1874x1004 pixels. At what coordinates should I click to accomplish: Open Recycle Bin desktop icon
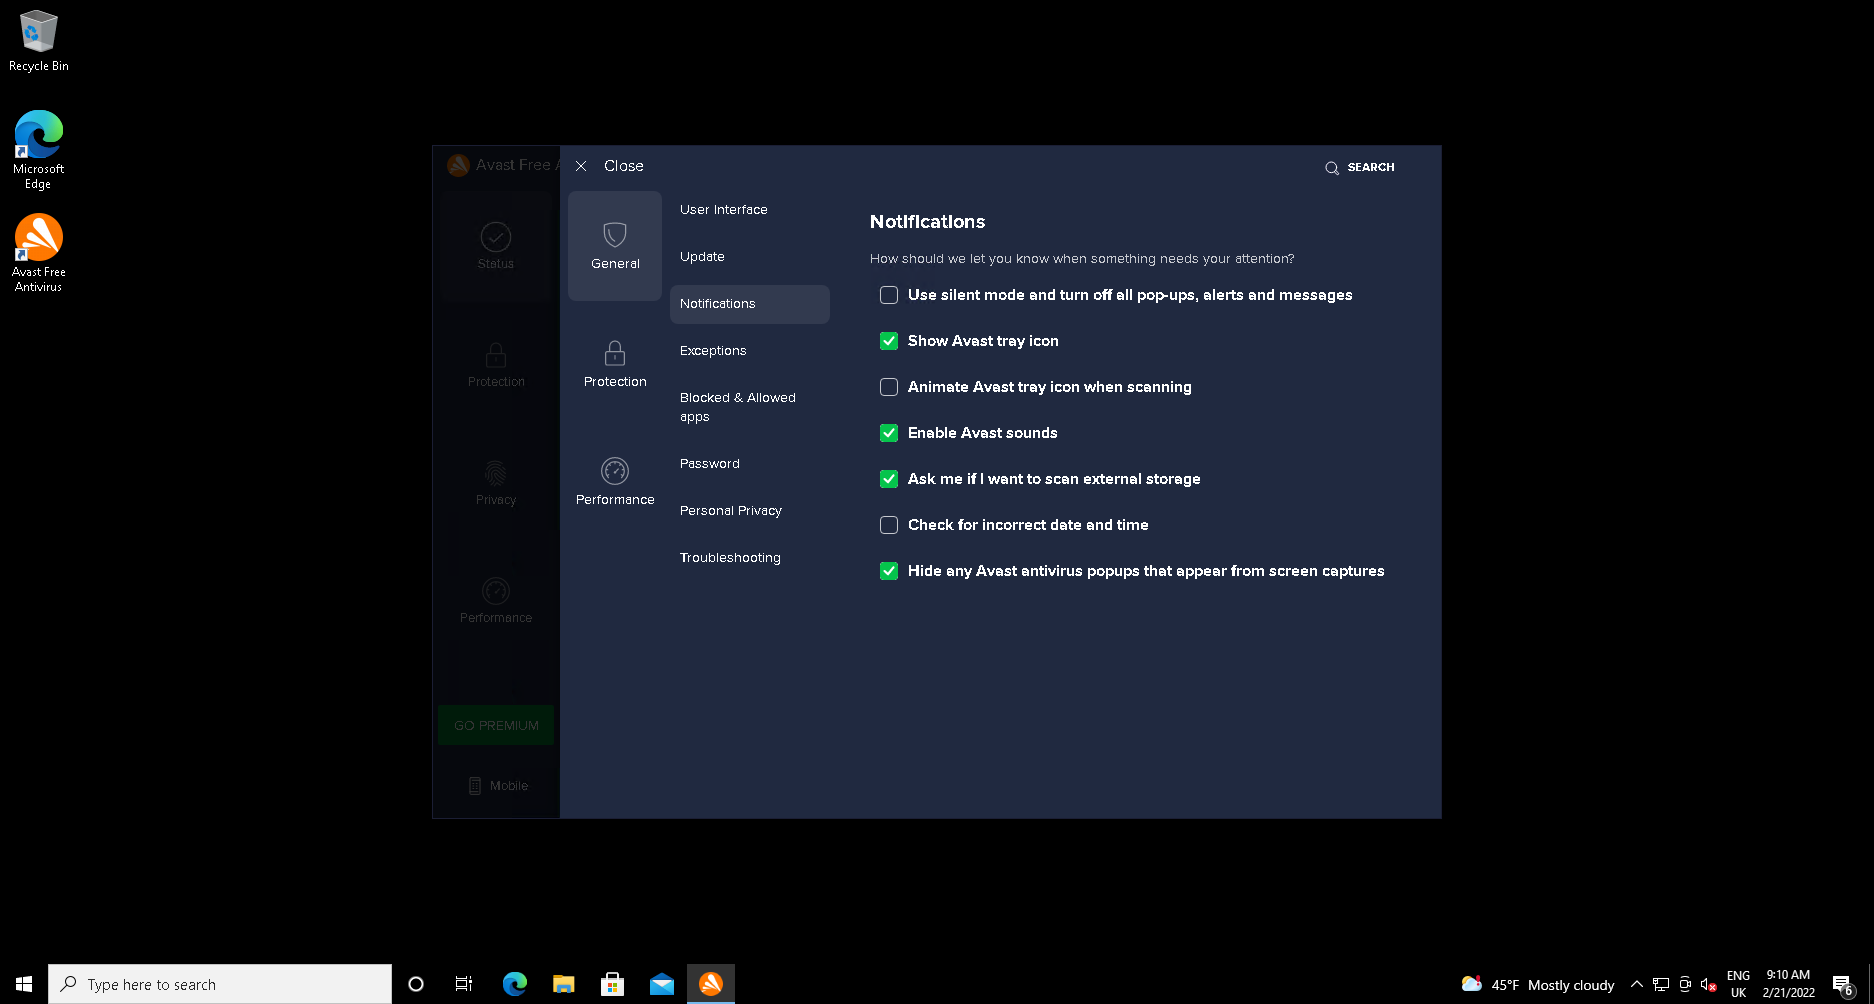pos(39,42)
